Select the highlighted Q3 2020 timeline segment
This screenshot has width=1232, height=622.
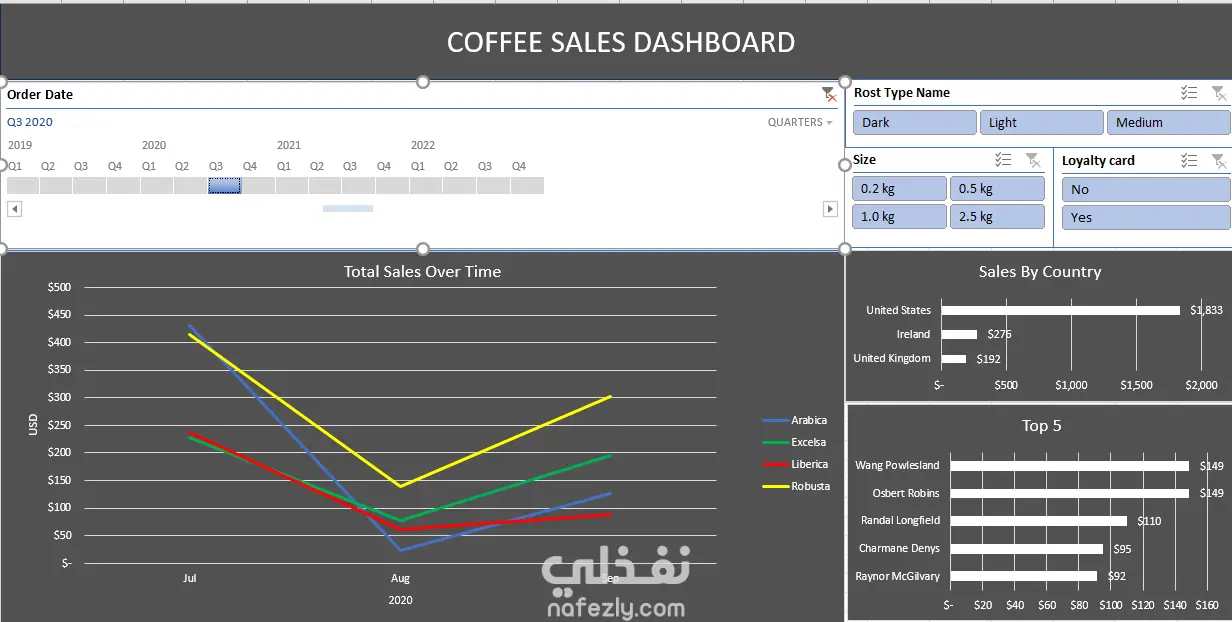(224, 185)
